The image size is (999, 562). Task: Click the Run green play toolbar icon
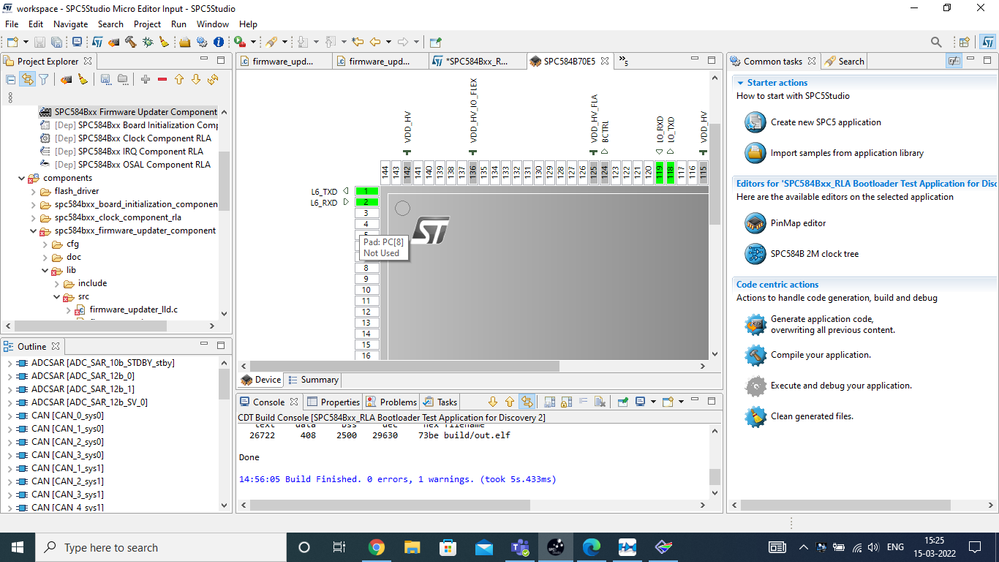click(x=240, y=42)
